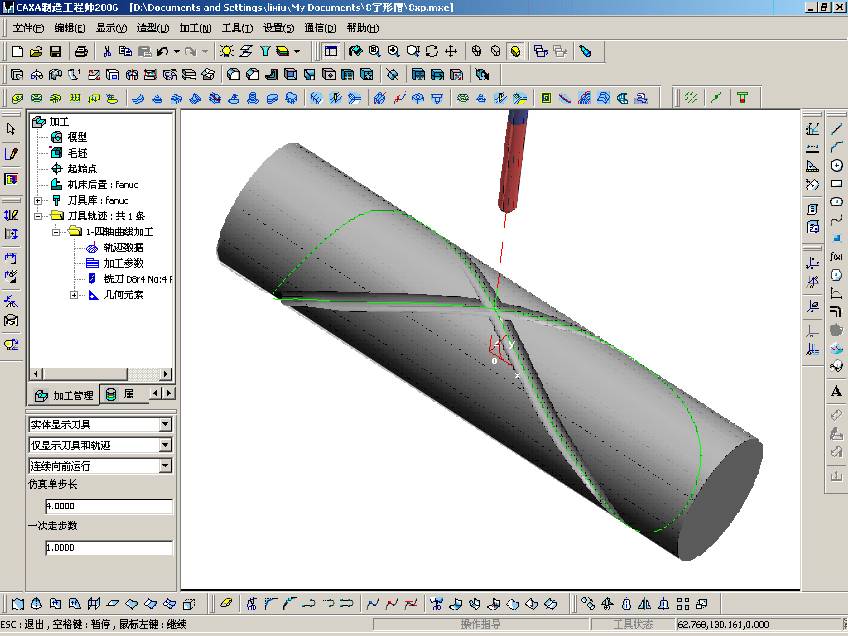
Task: Open the 实体显示刀具 dropdown
Action: (x=166, y=424)
